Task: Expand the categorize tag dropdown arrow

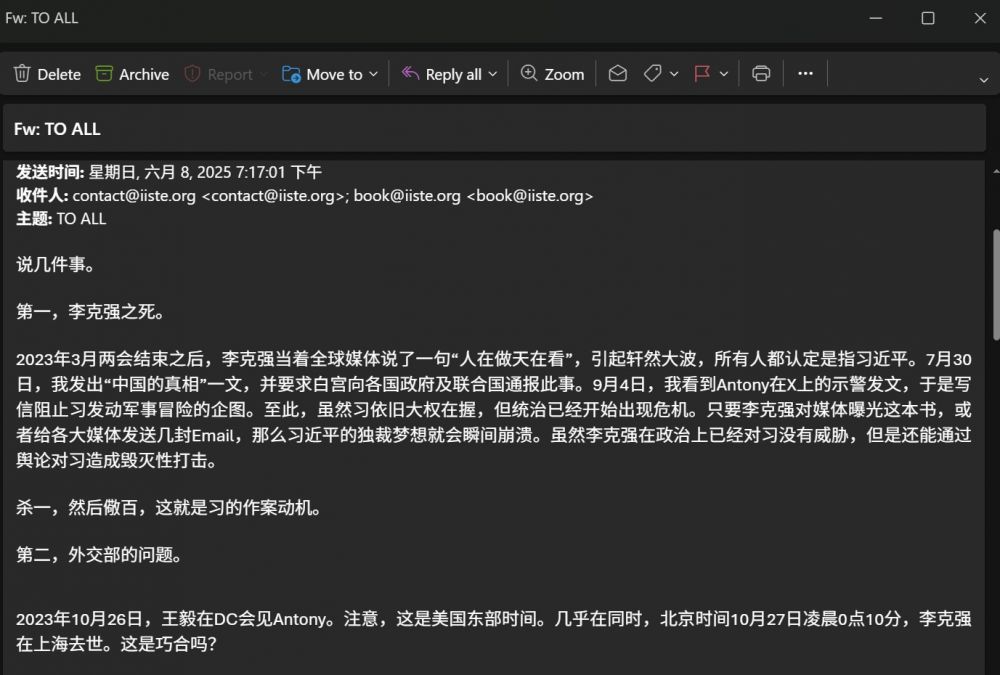Action: click(x=674, y=74)
